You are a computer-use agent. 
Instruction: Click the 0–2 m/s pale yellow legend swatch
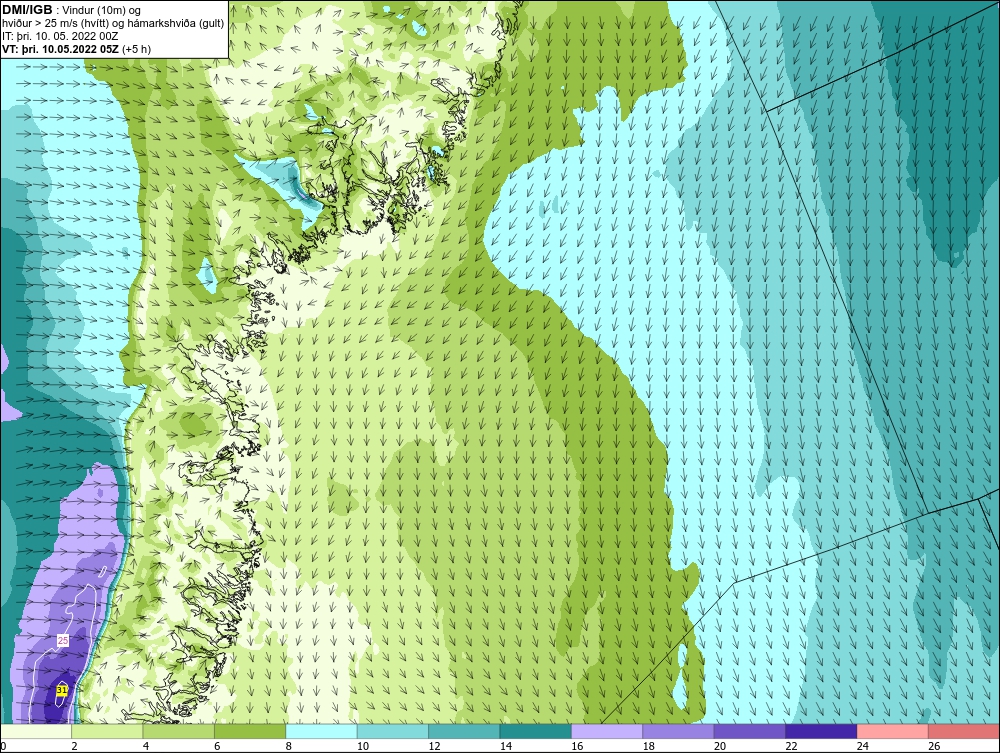pyautogui.click(x=36, y=731)
